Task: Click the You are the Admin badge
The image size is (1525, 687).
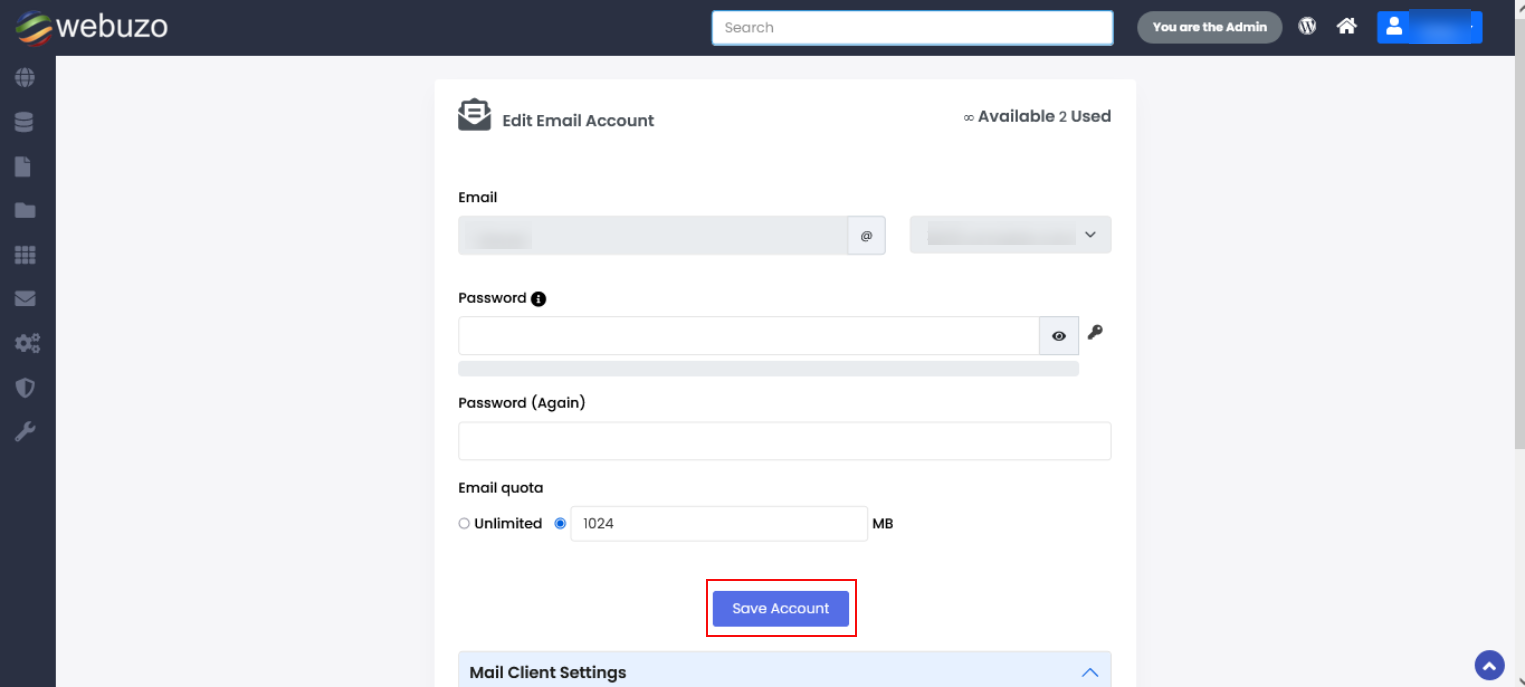Action: [1209, 27]
